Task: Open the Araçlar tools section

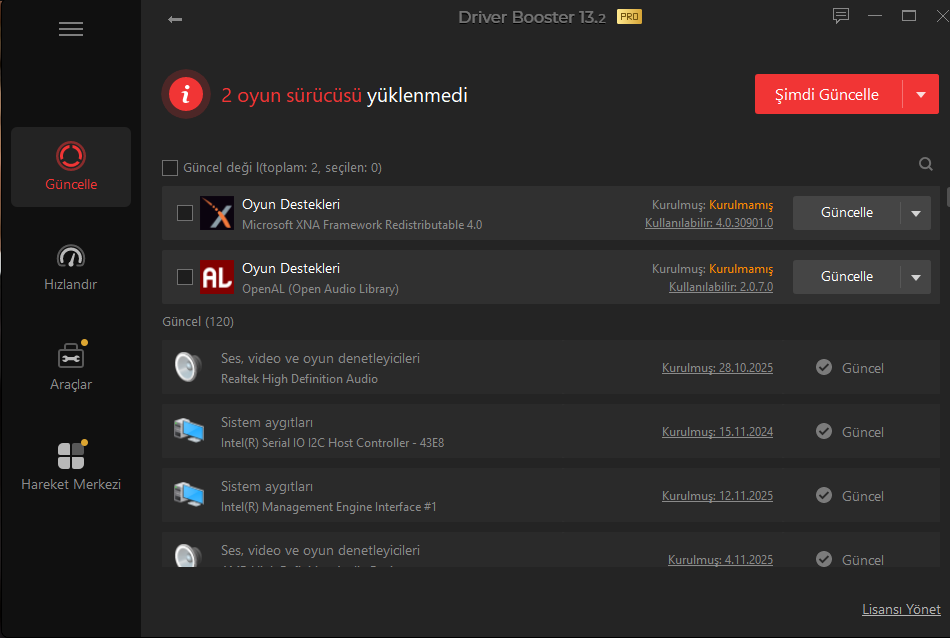Action: (x=71, y=367)
